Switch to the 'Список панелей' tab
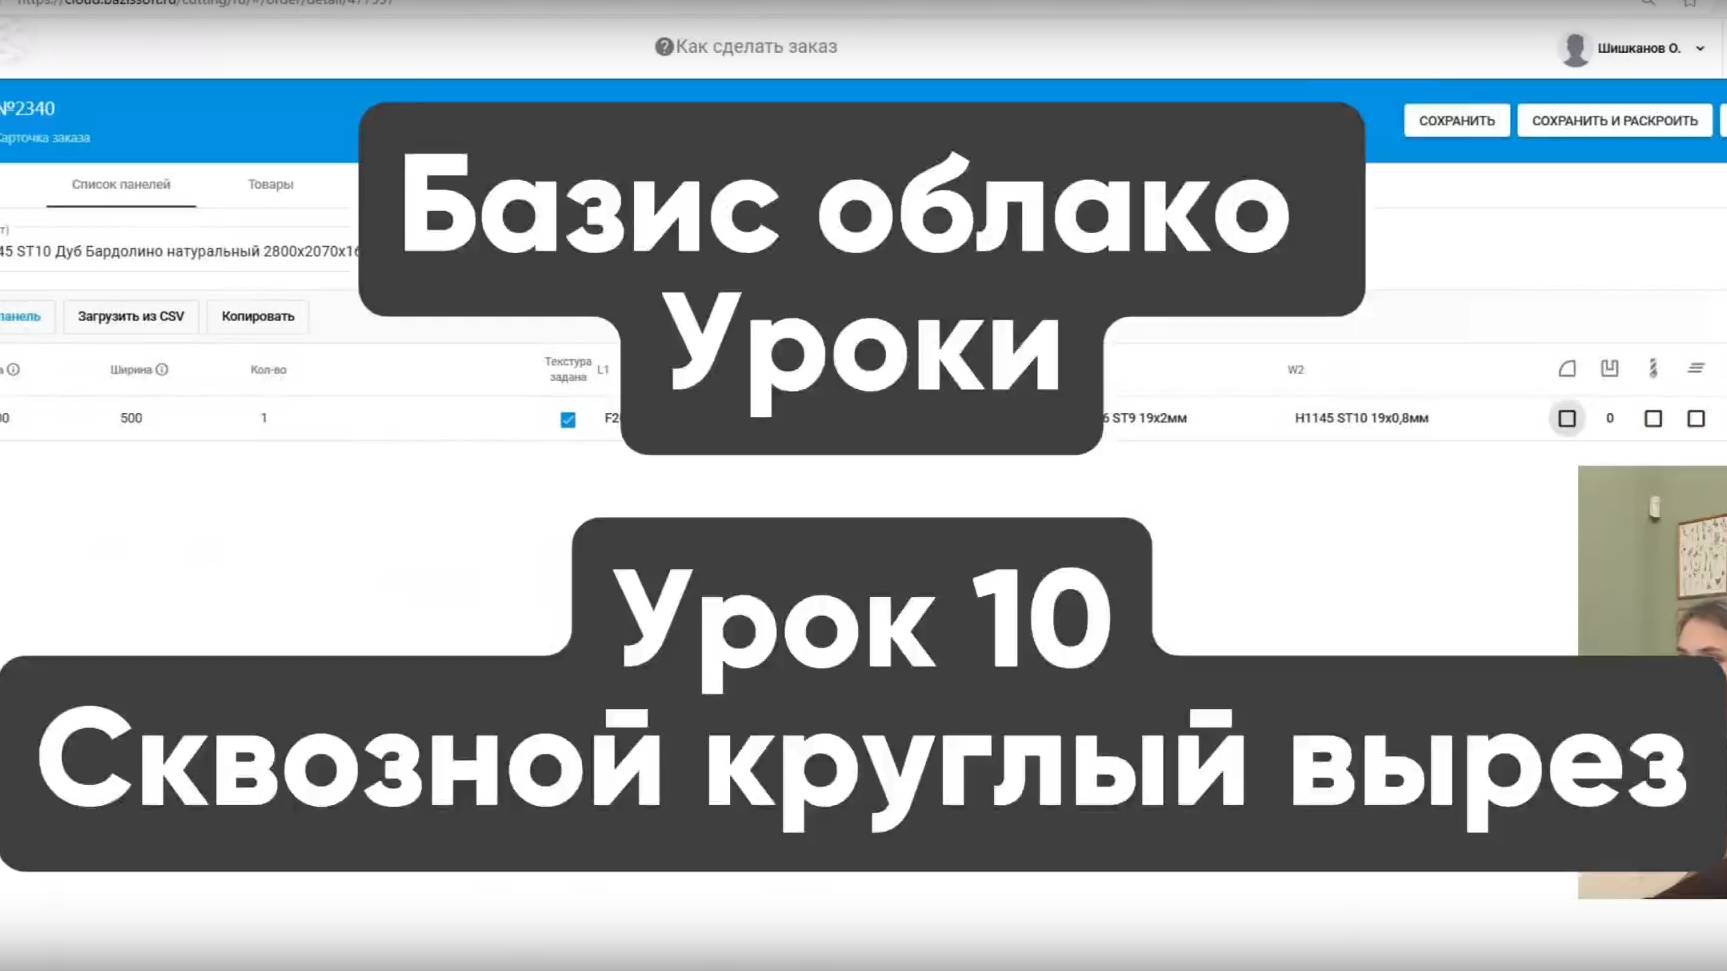 click(120, 184)
